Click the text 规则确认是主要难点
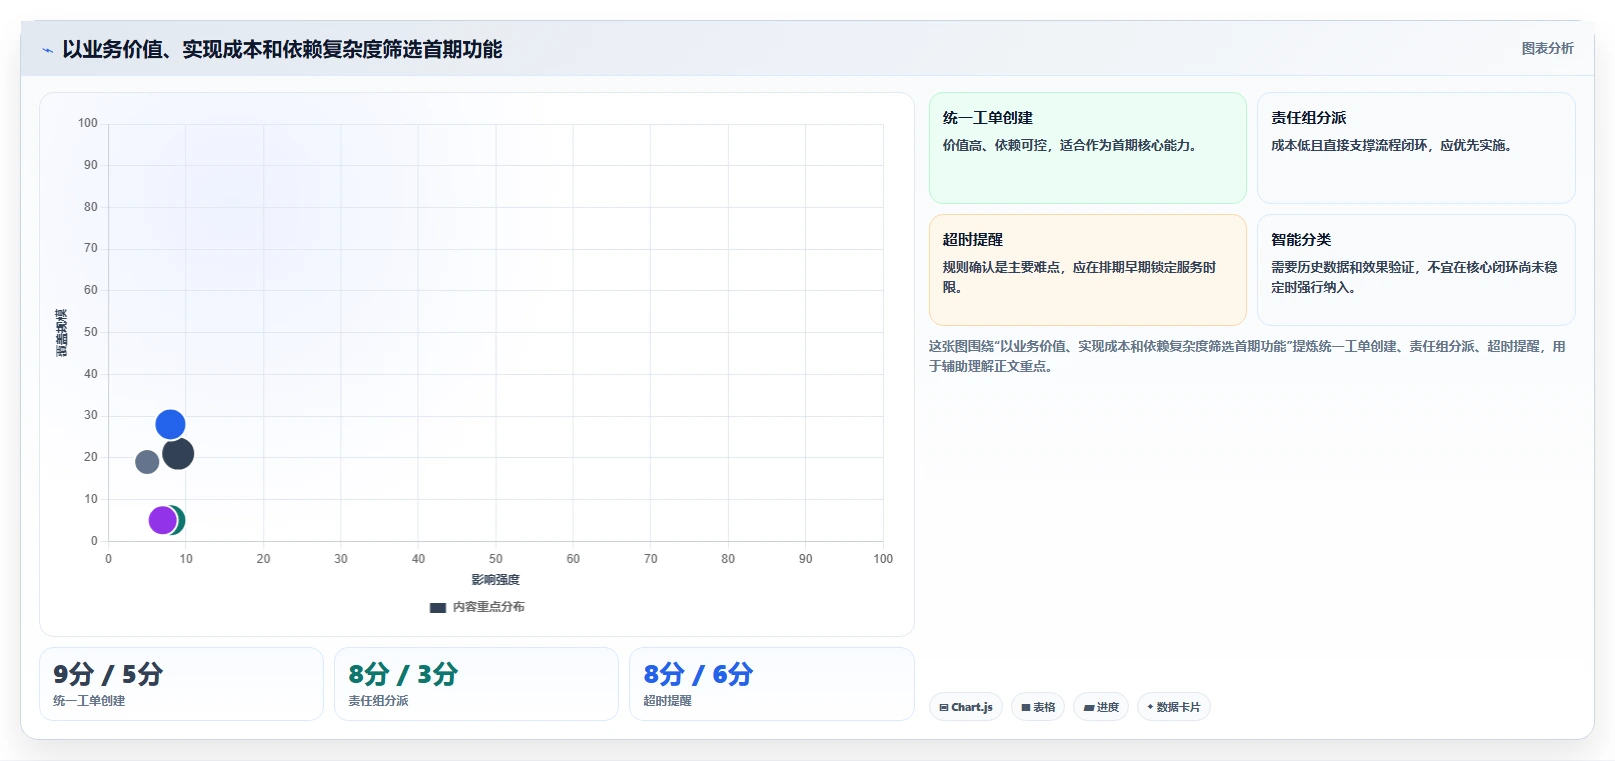1615x761 pixels. (x=1001, y=267)
